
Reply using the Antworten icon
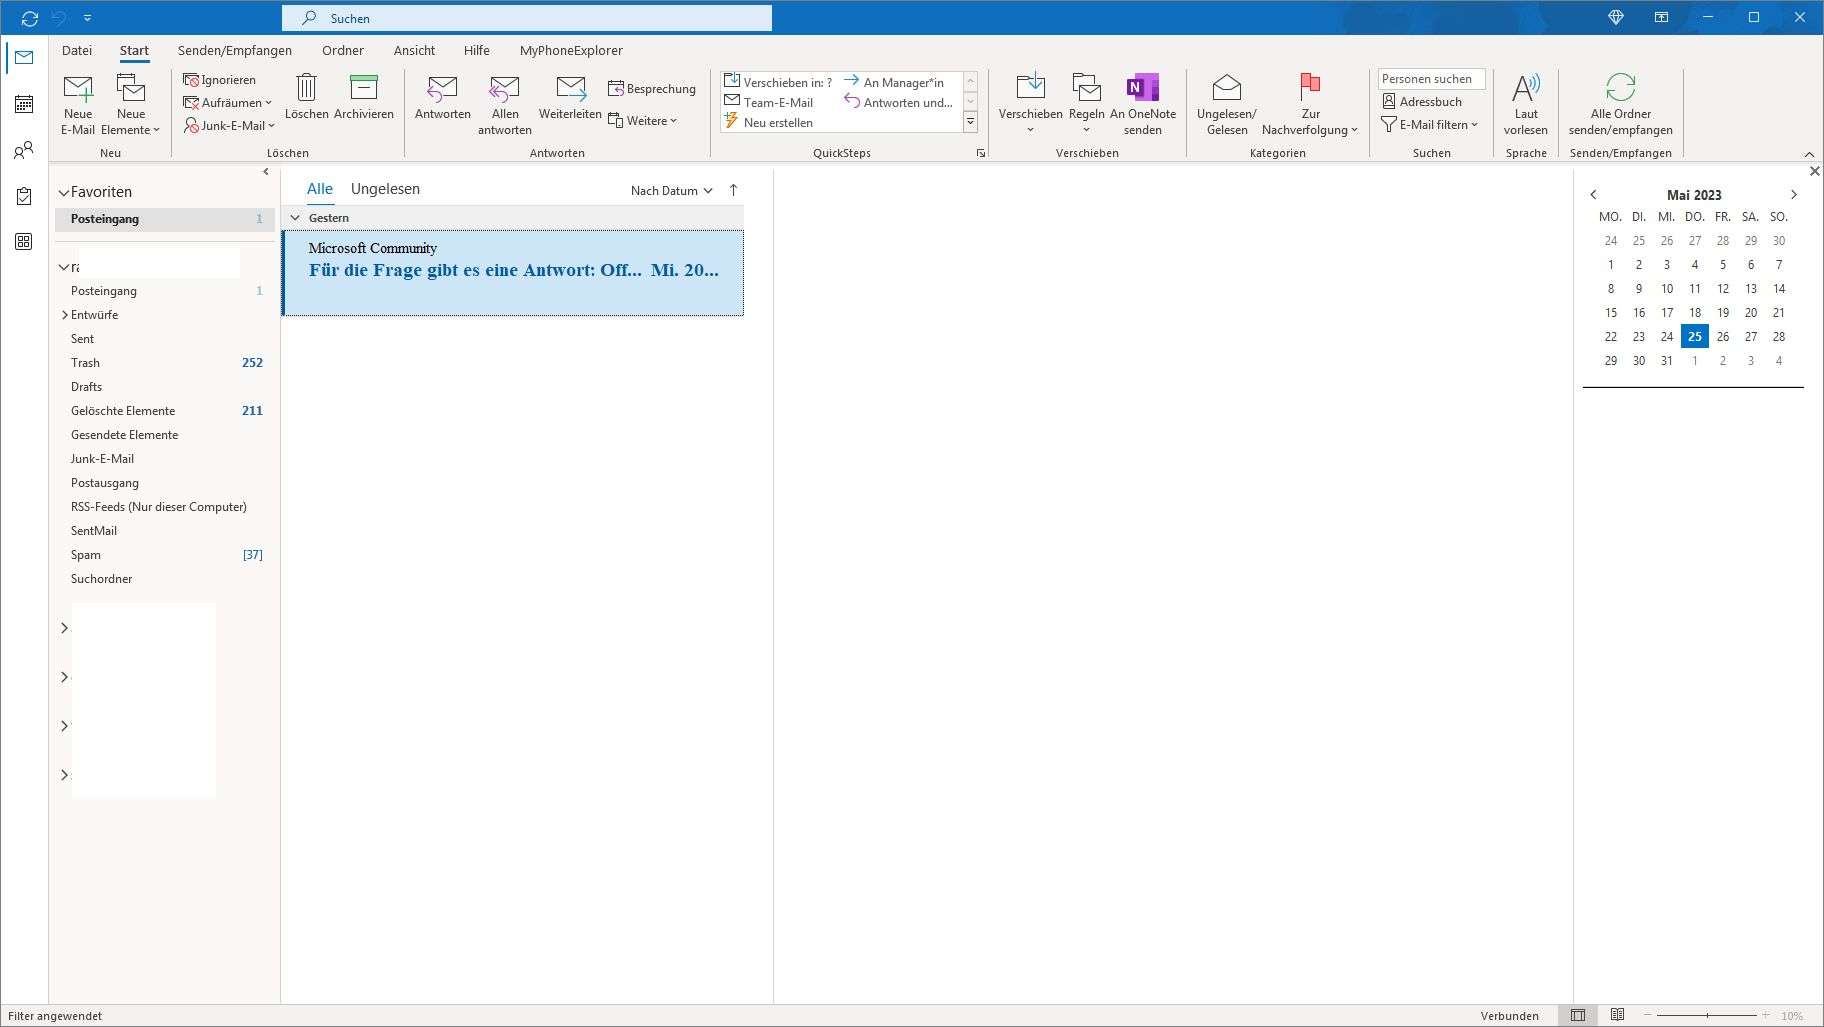coord(443,97)
